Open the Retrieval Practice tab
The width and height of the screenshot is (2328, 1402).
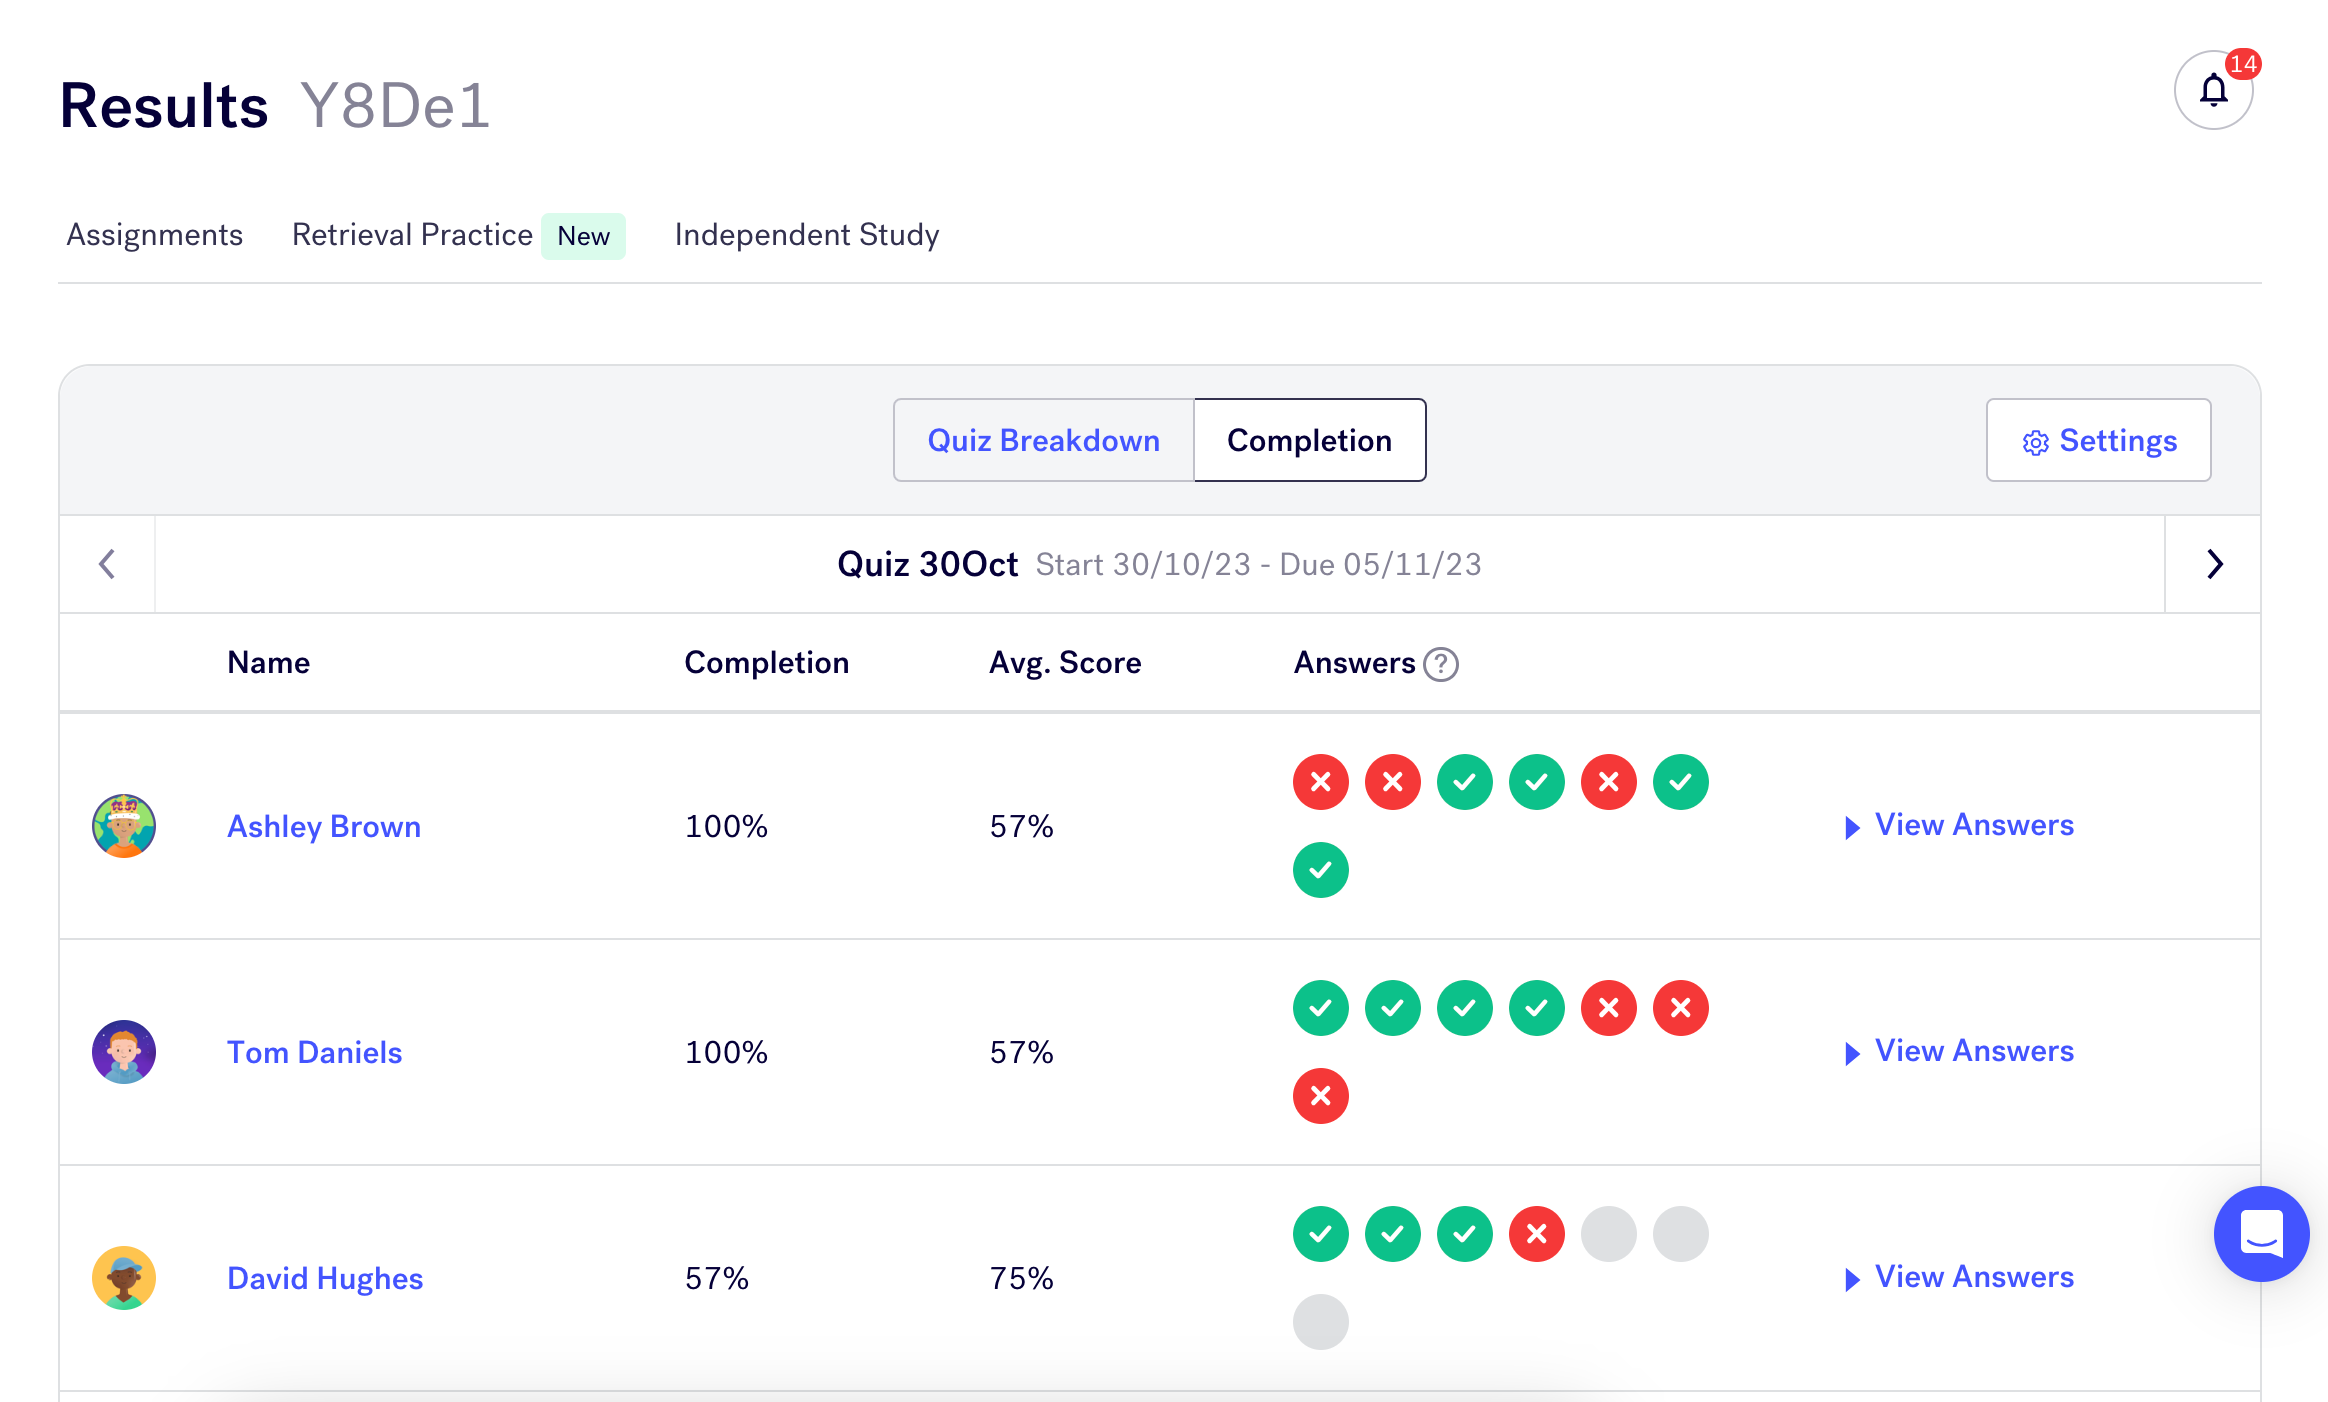click(412, 235)
